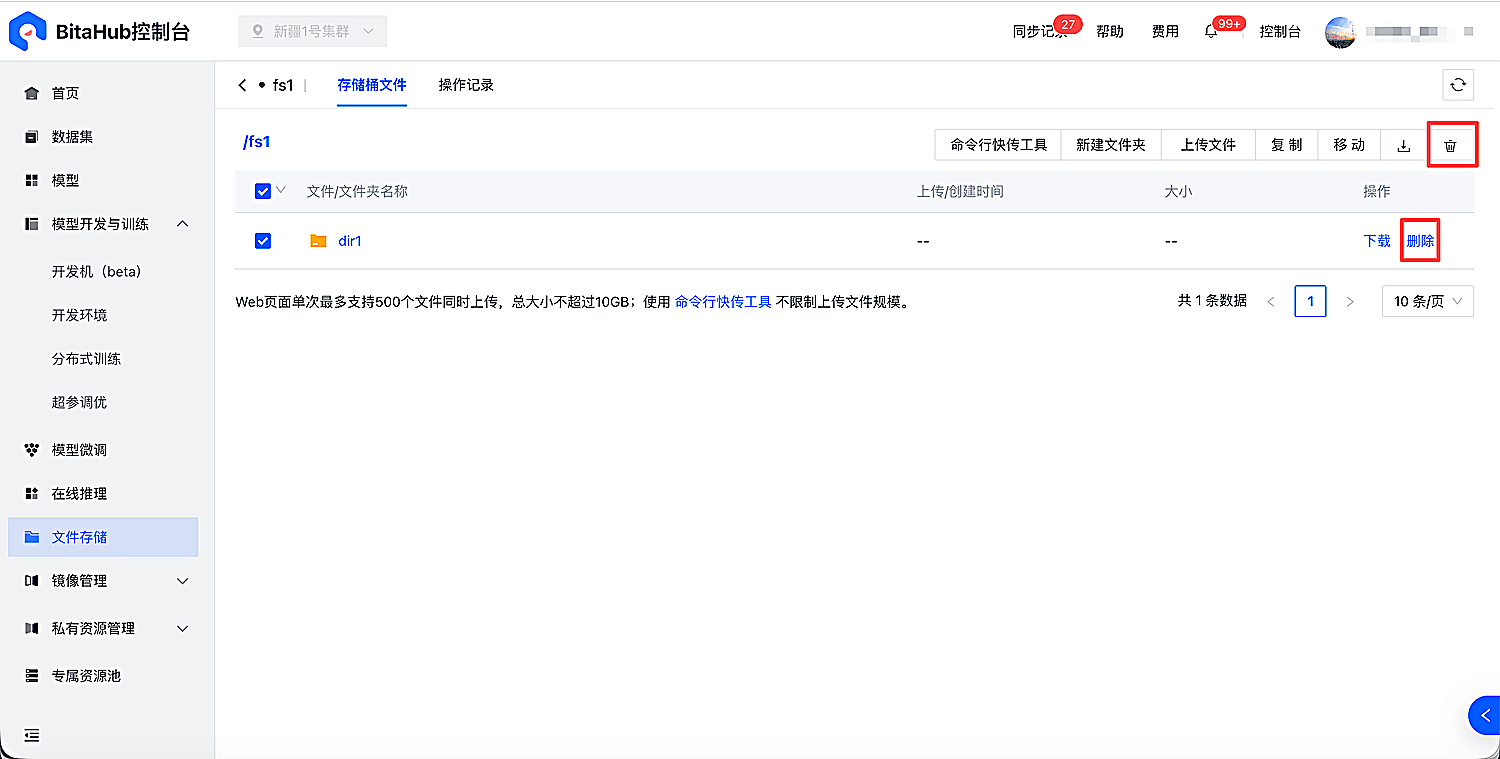Click the dir1 folder icon
The height and width of the screenshot is (759, 1500).
pos(318,241)
